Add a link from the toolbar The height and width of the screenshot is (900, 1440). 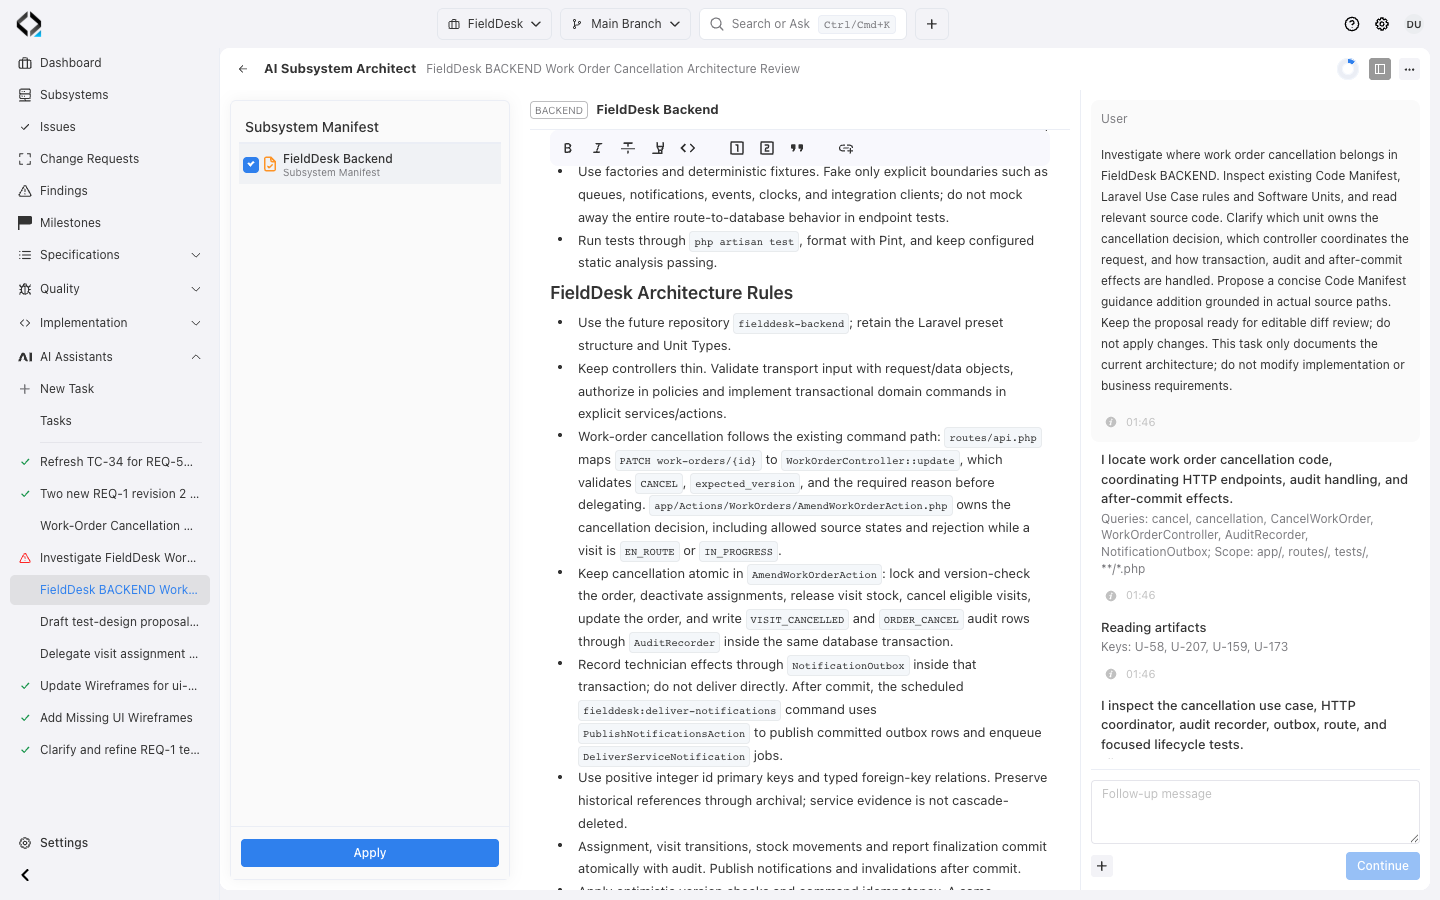pos(846,148)
